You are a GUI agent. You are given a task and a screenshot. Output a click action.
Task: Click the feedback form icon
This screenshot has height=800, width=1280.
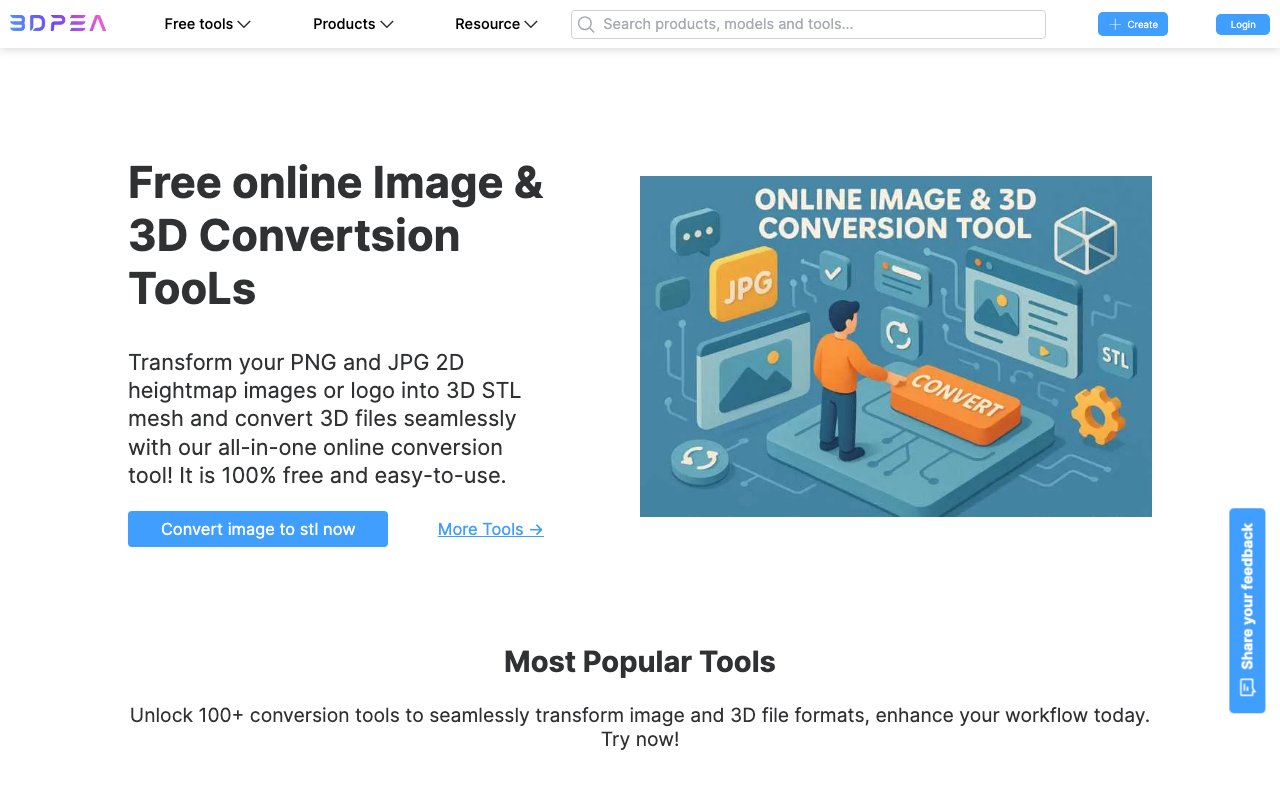click(x=1247, y=687)
